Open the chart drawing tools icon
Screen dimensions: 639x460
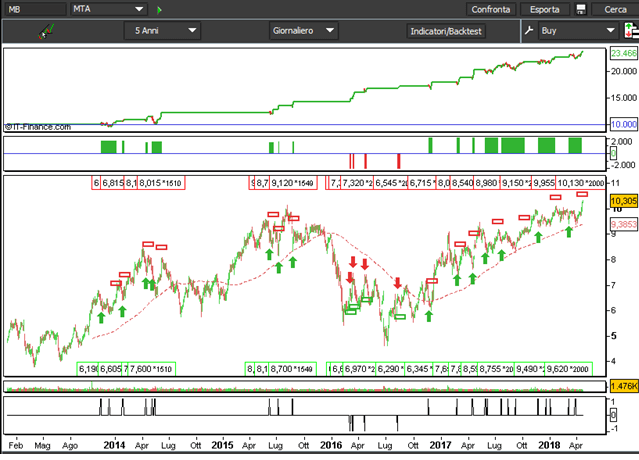(46, 31)
